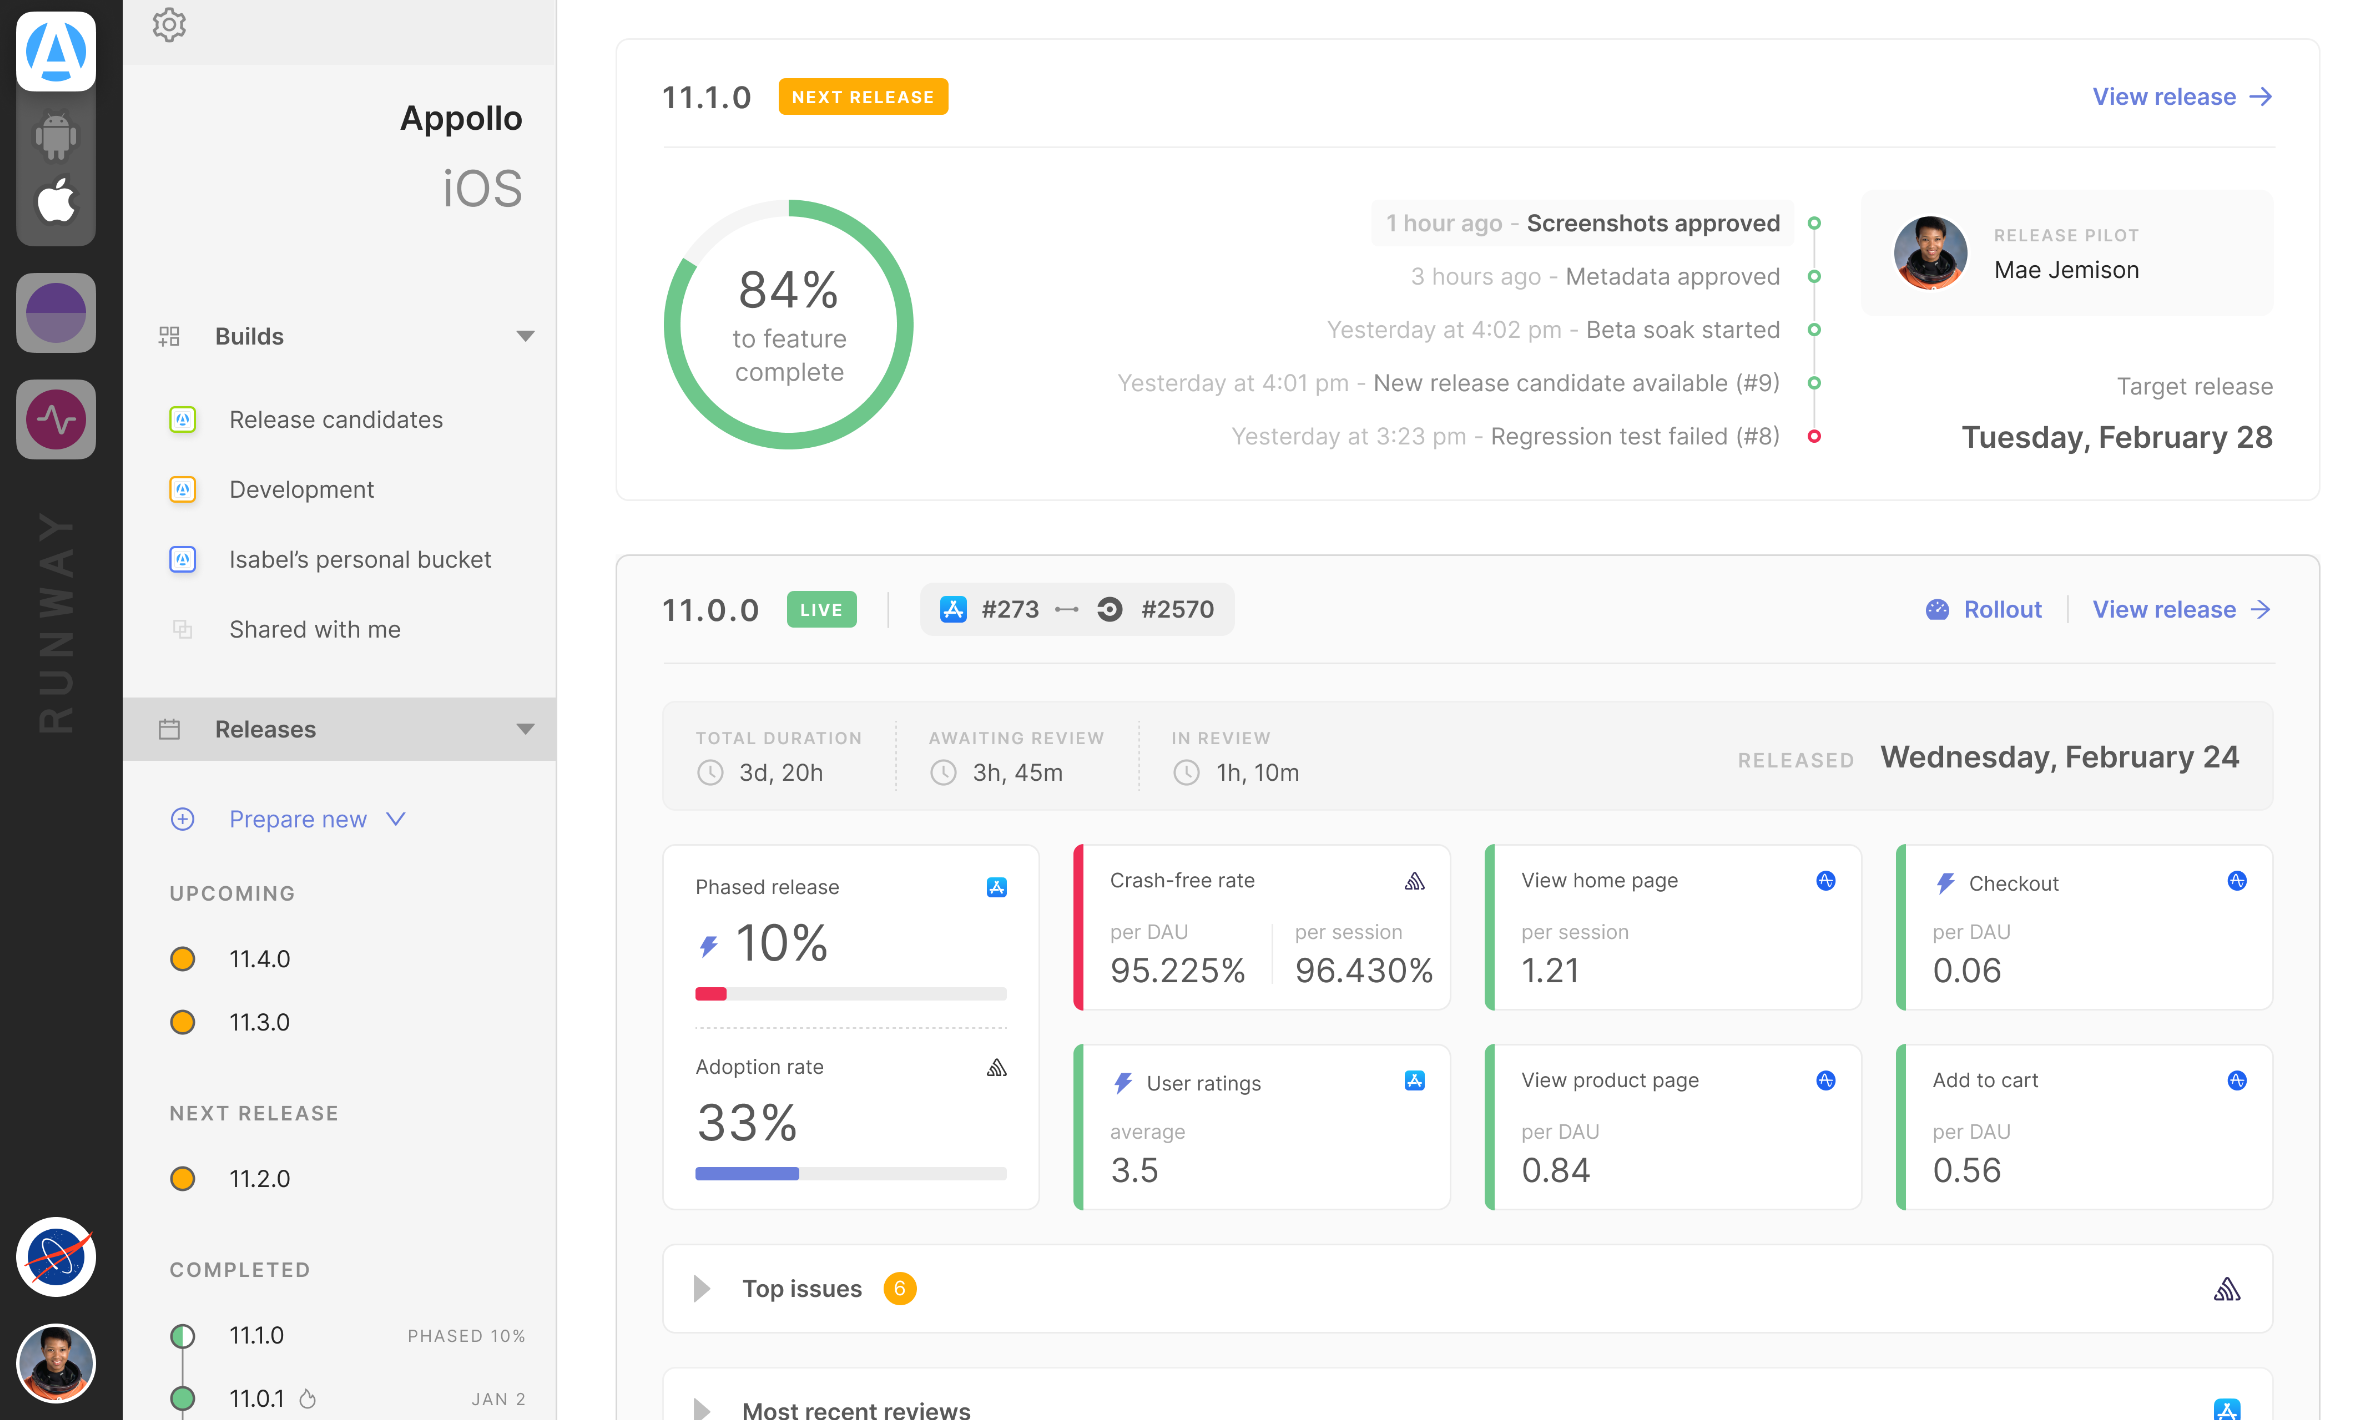Select the 11.4.0 upcoming release dot
This screenshot has width=2370, height=1420.
(x=183, y=959)
